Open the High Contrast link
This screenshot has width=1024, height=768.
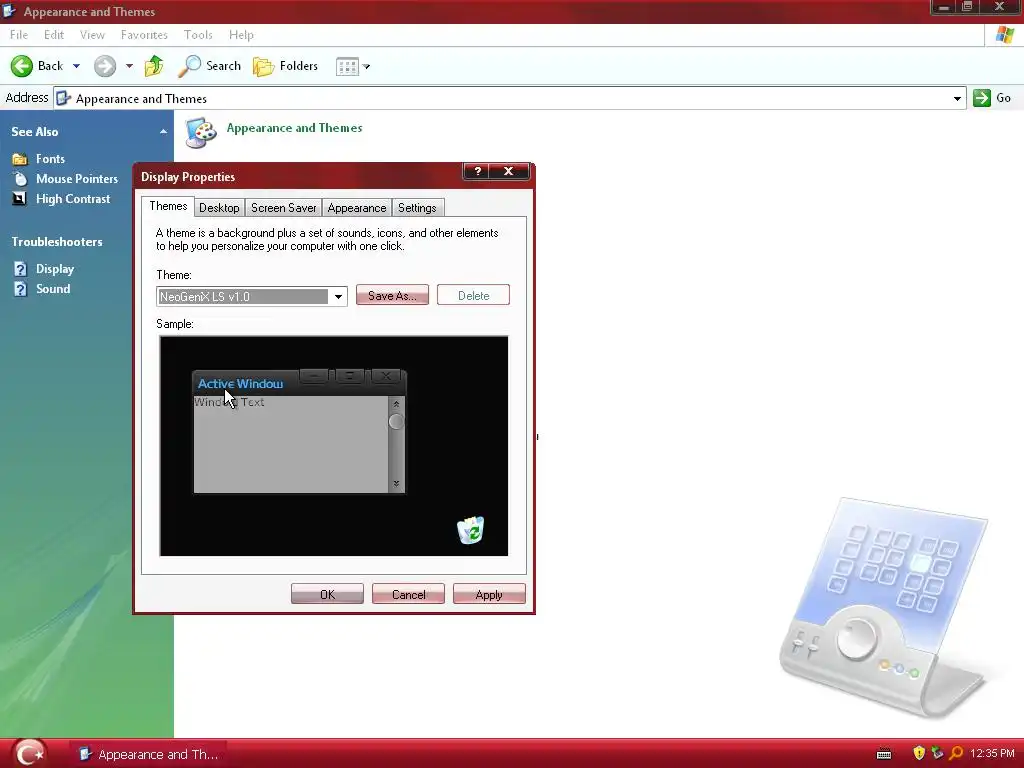click(x=73, y=199)
